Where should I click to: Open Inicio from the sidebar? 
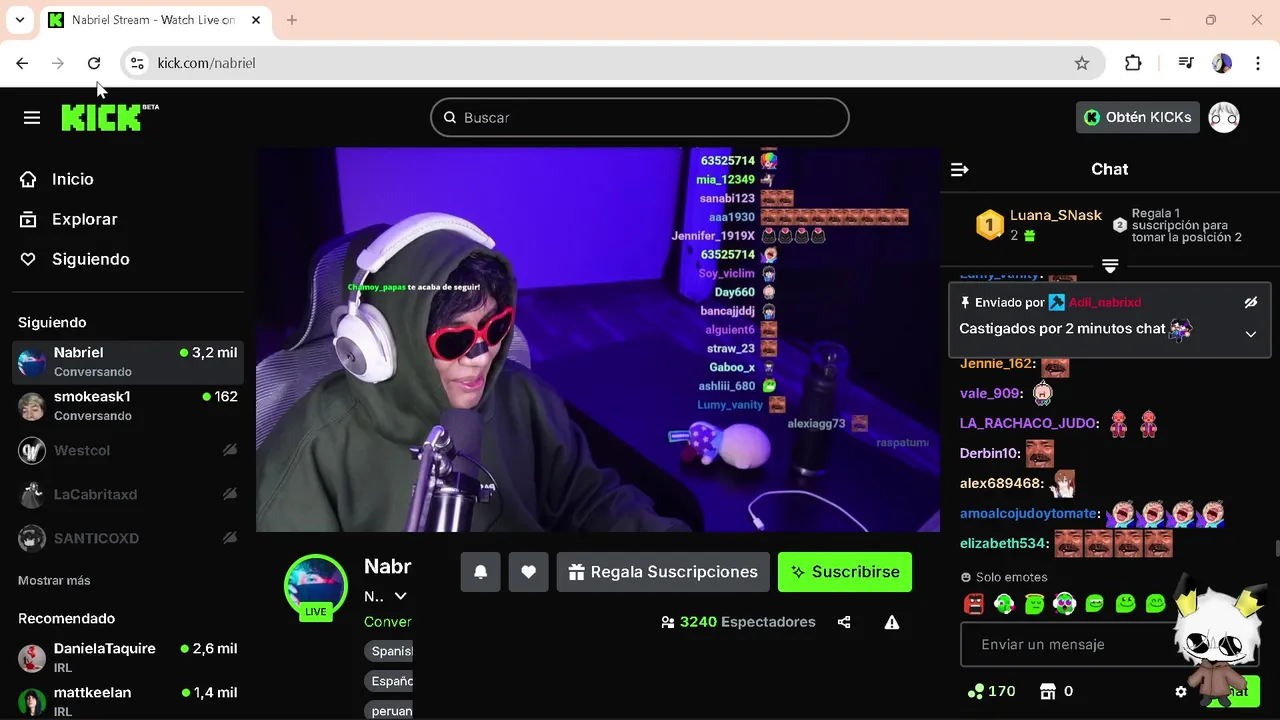(x=73, y=179)
